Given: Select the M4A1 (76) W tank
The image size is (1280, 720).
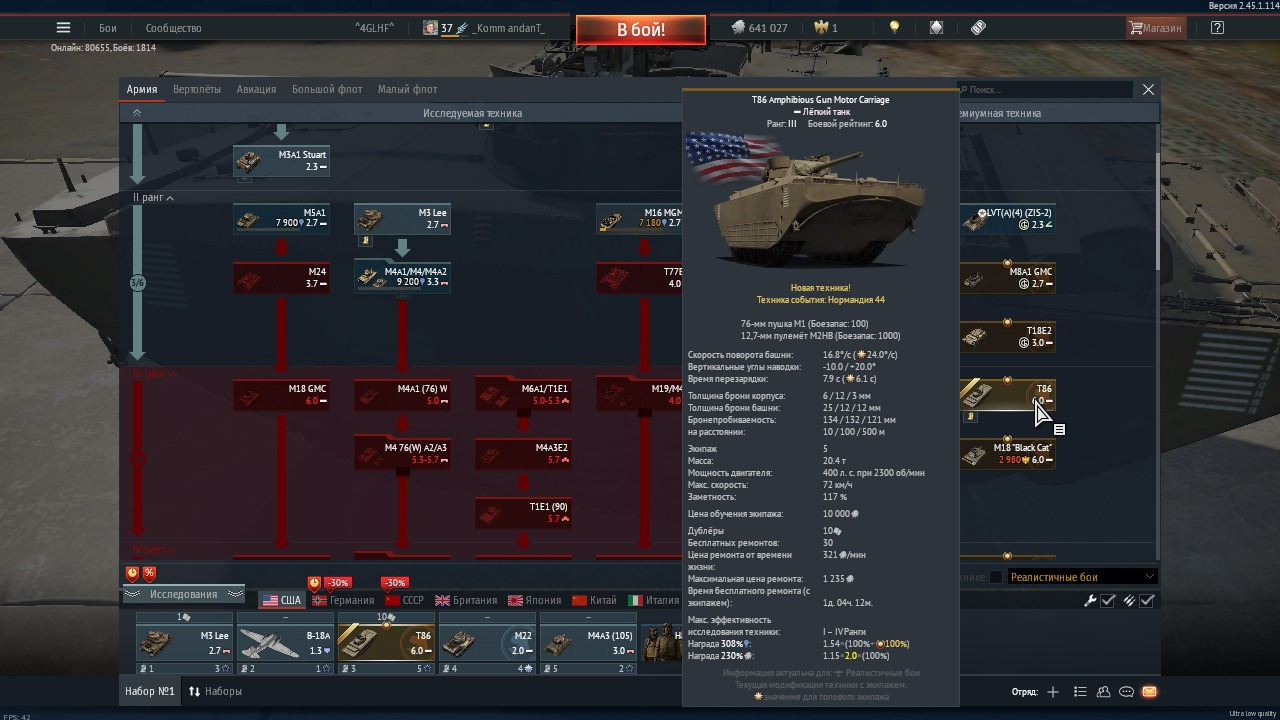Looking at the screenshot, I should [x=402, y=395].
